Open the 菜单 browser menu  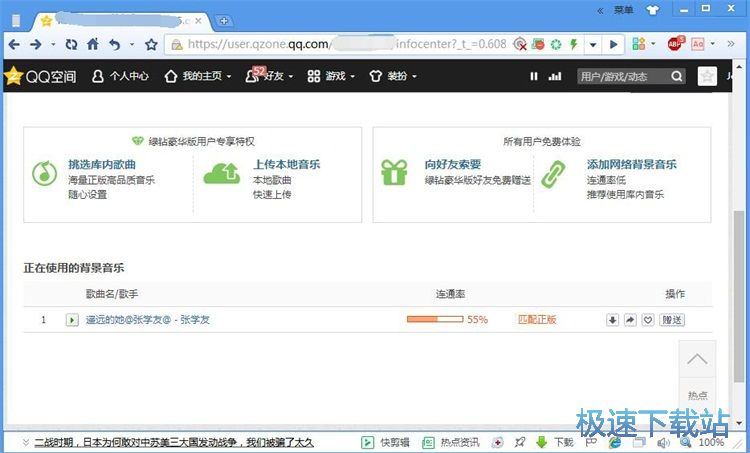pos(624,10)
